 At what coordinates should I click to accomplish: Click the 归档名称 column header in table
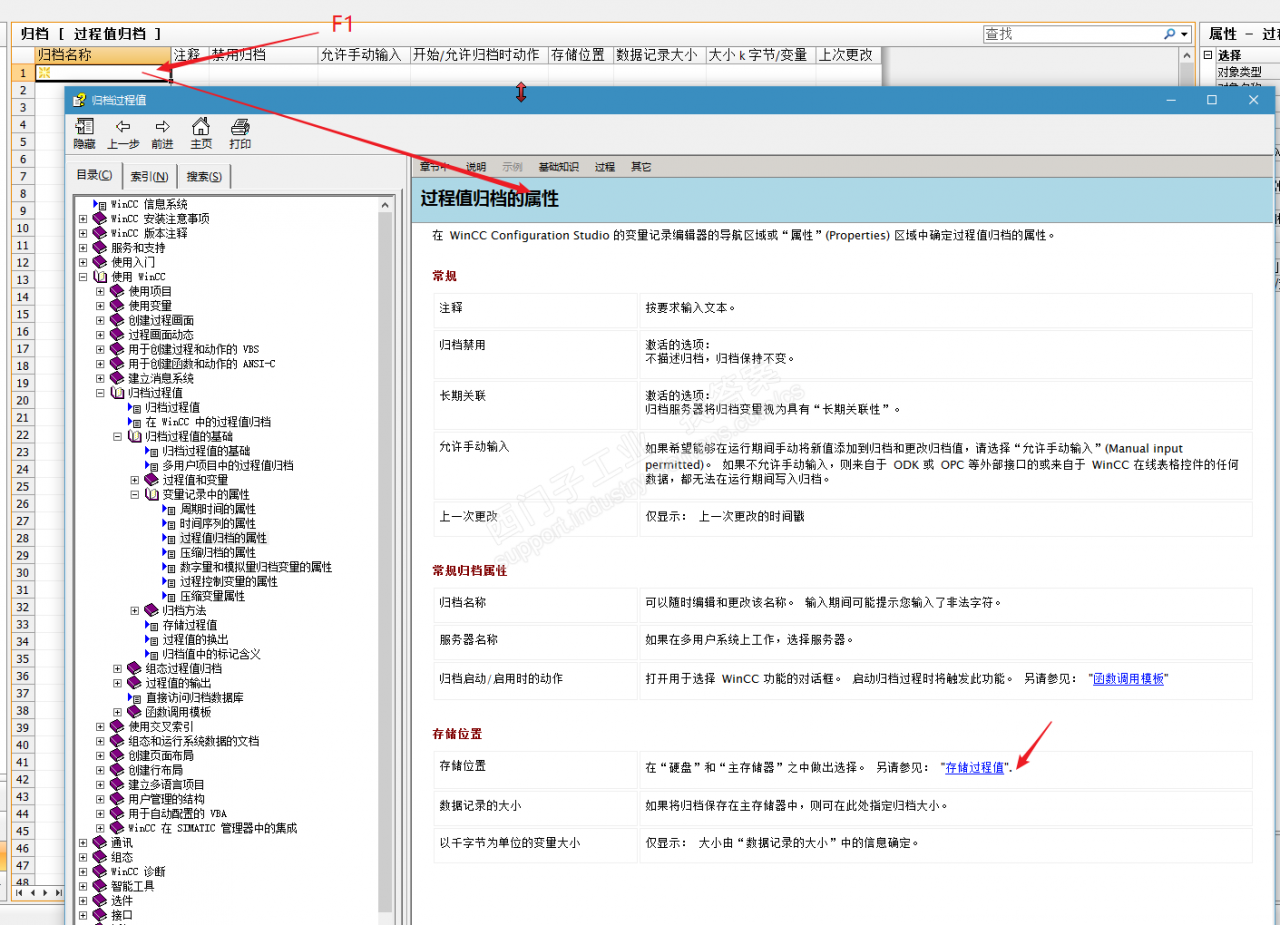[103, 55]
